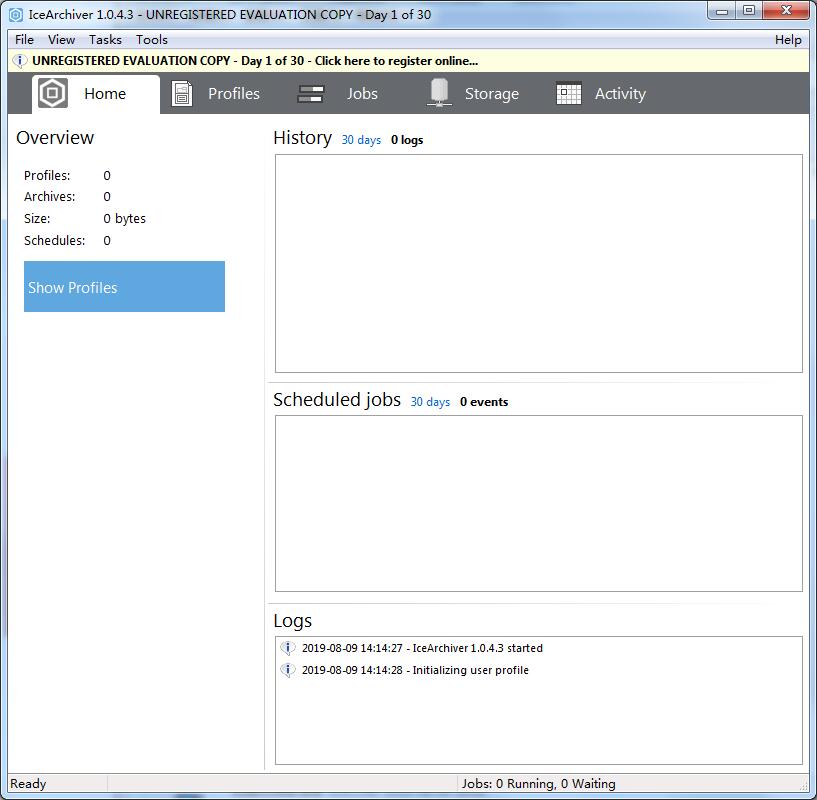Open the Tasks menu
Screen dimensions: 817x800
pos(105,40)
